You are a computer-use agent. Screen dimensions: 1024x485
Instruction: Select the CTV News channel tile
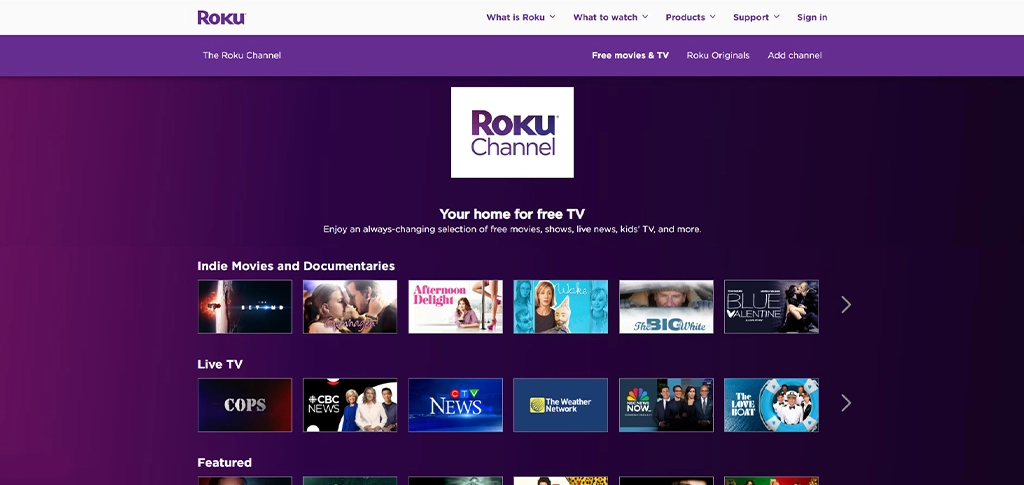(x=455, y=405)
